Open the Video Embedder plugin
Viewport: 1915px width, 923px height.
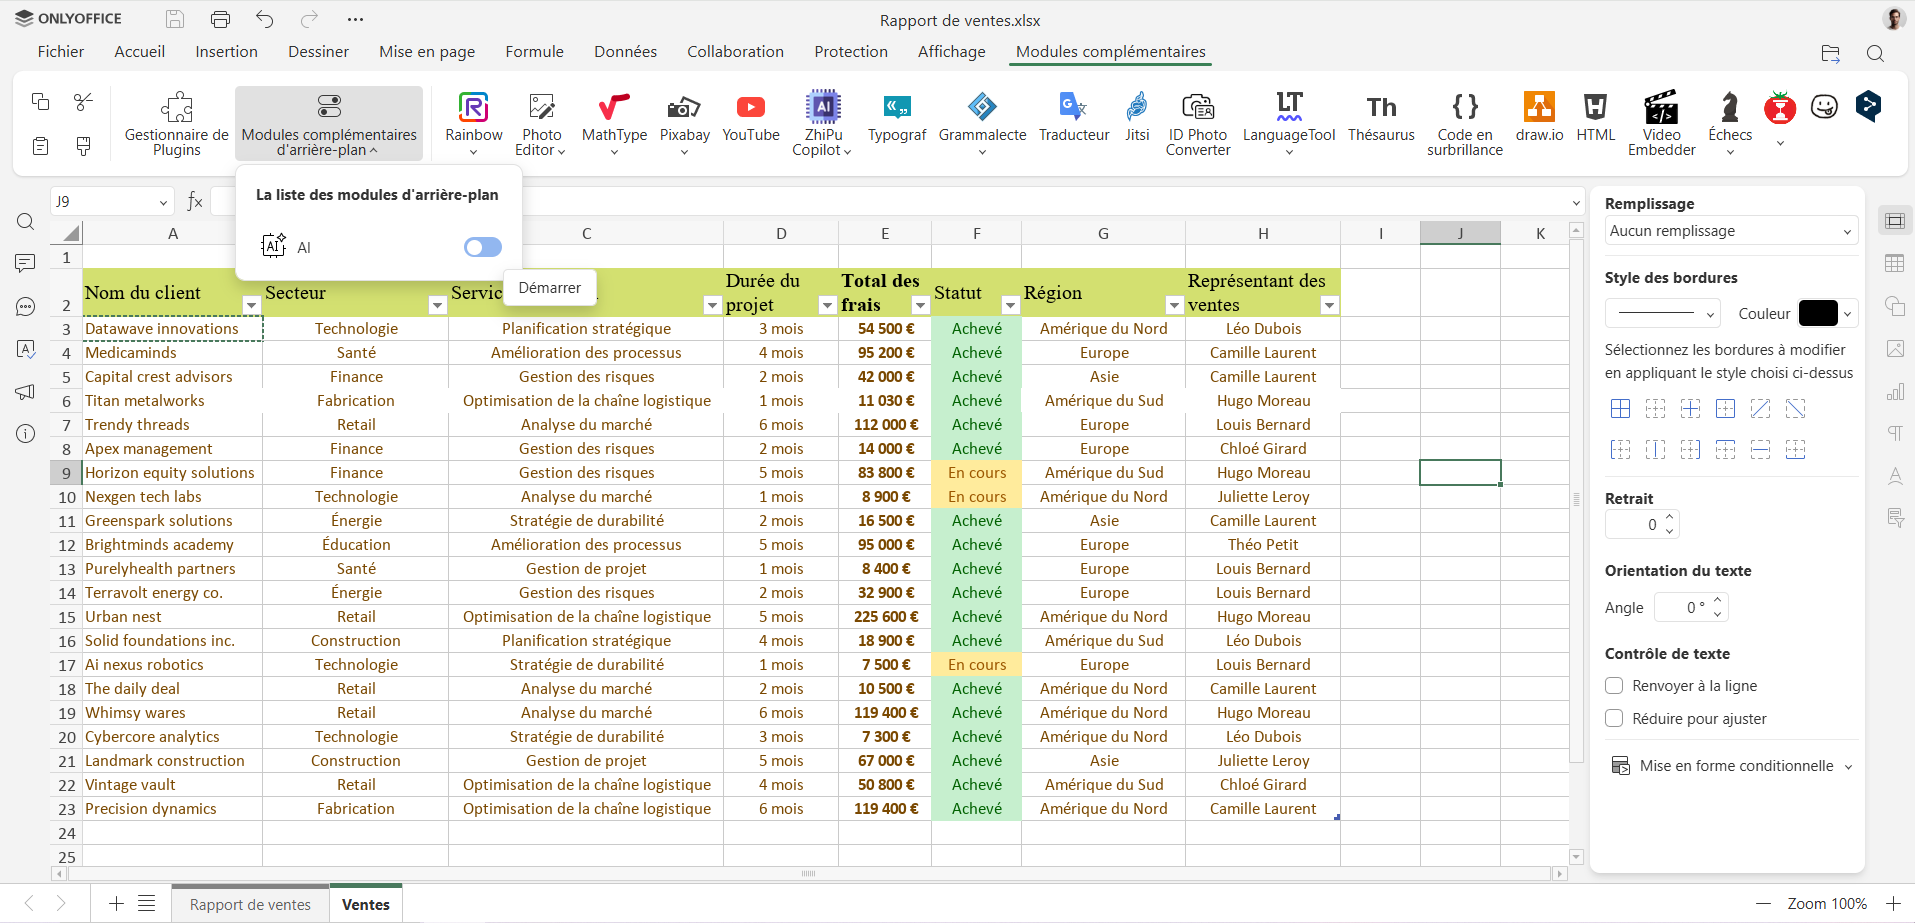pos(1661,123)
